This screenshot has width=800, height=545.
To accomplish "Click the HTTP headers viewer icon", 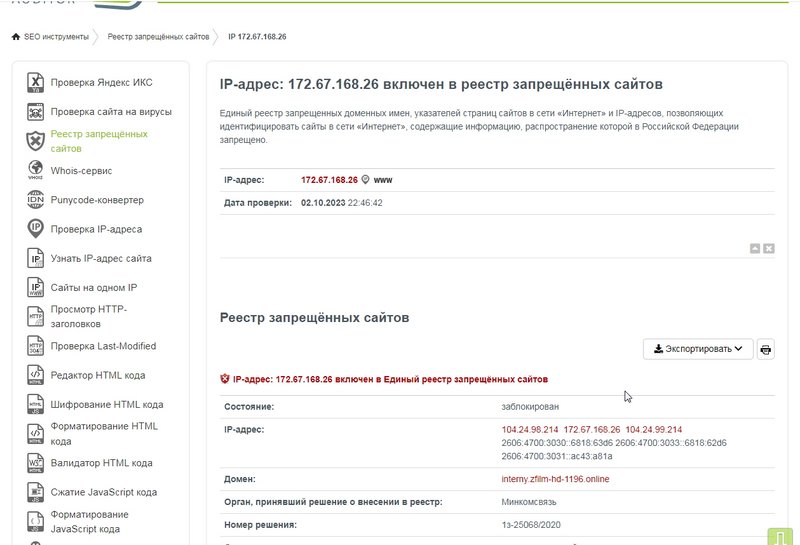I will click(35, 316).
